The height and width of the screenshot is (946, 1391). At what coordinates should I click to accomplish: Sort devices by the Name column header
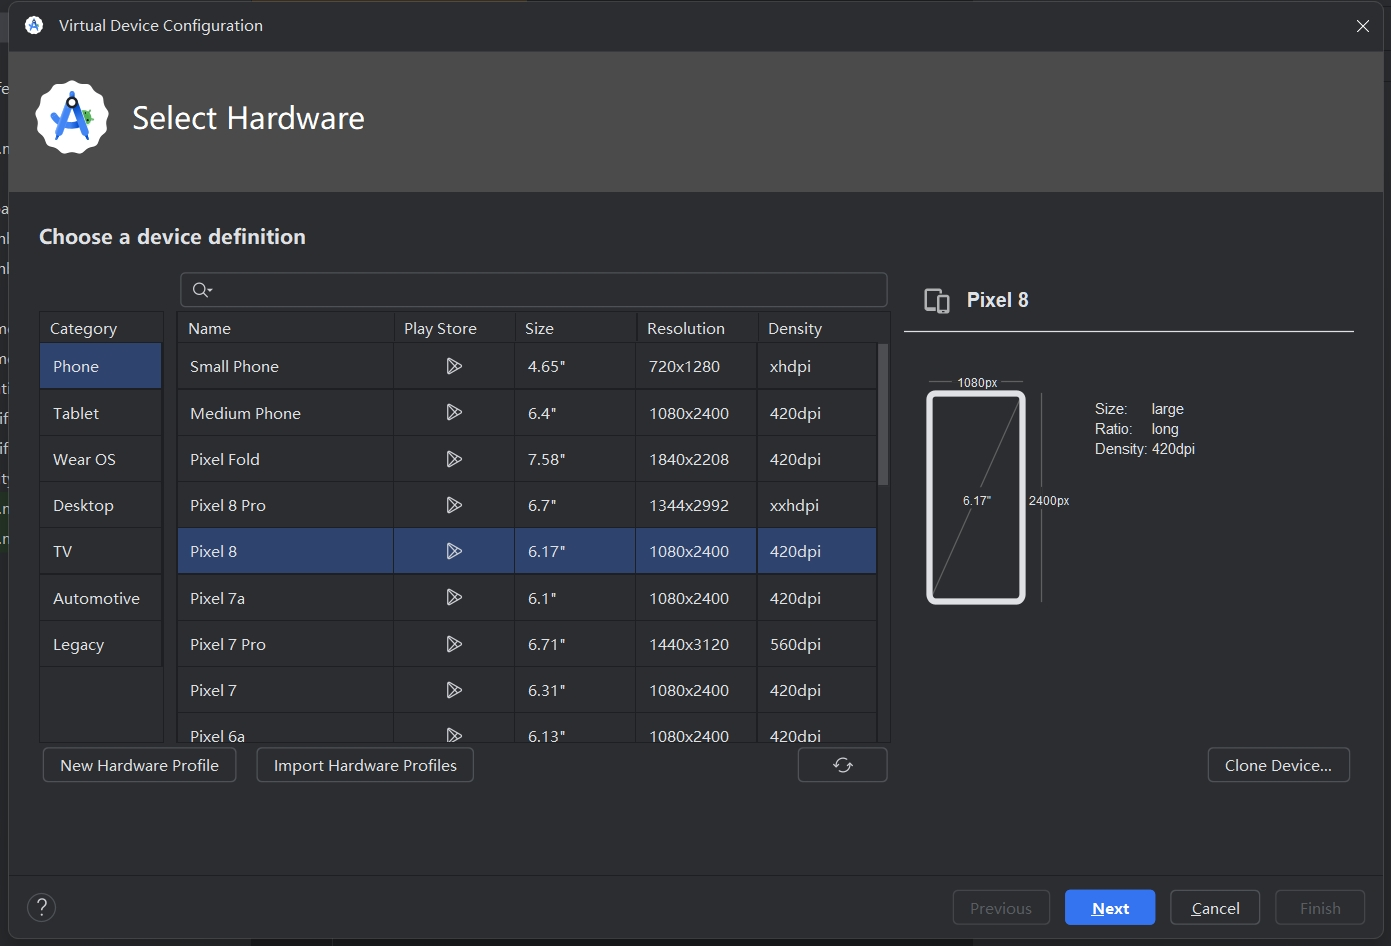[x=286, y=328]
